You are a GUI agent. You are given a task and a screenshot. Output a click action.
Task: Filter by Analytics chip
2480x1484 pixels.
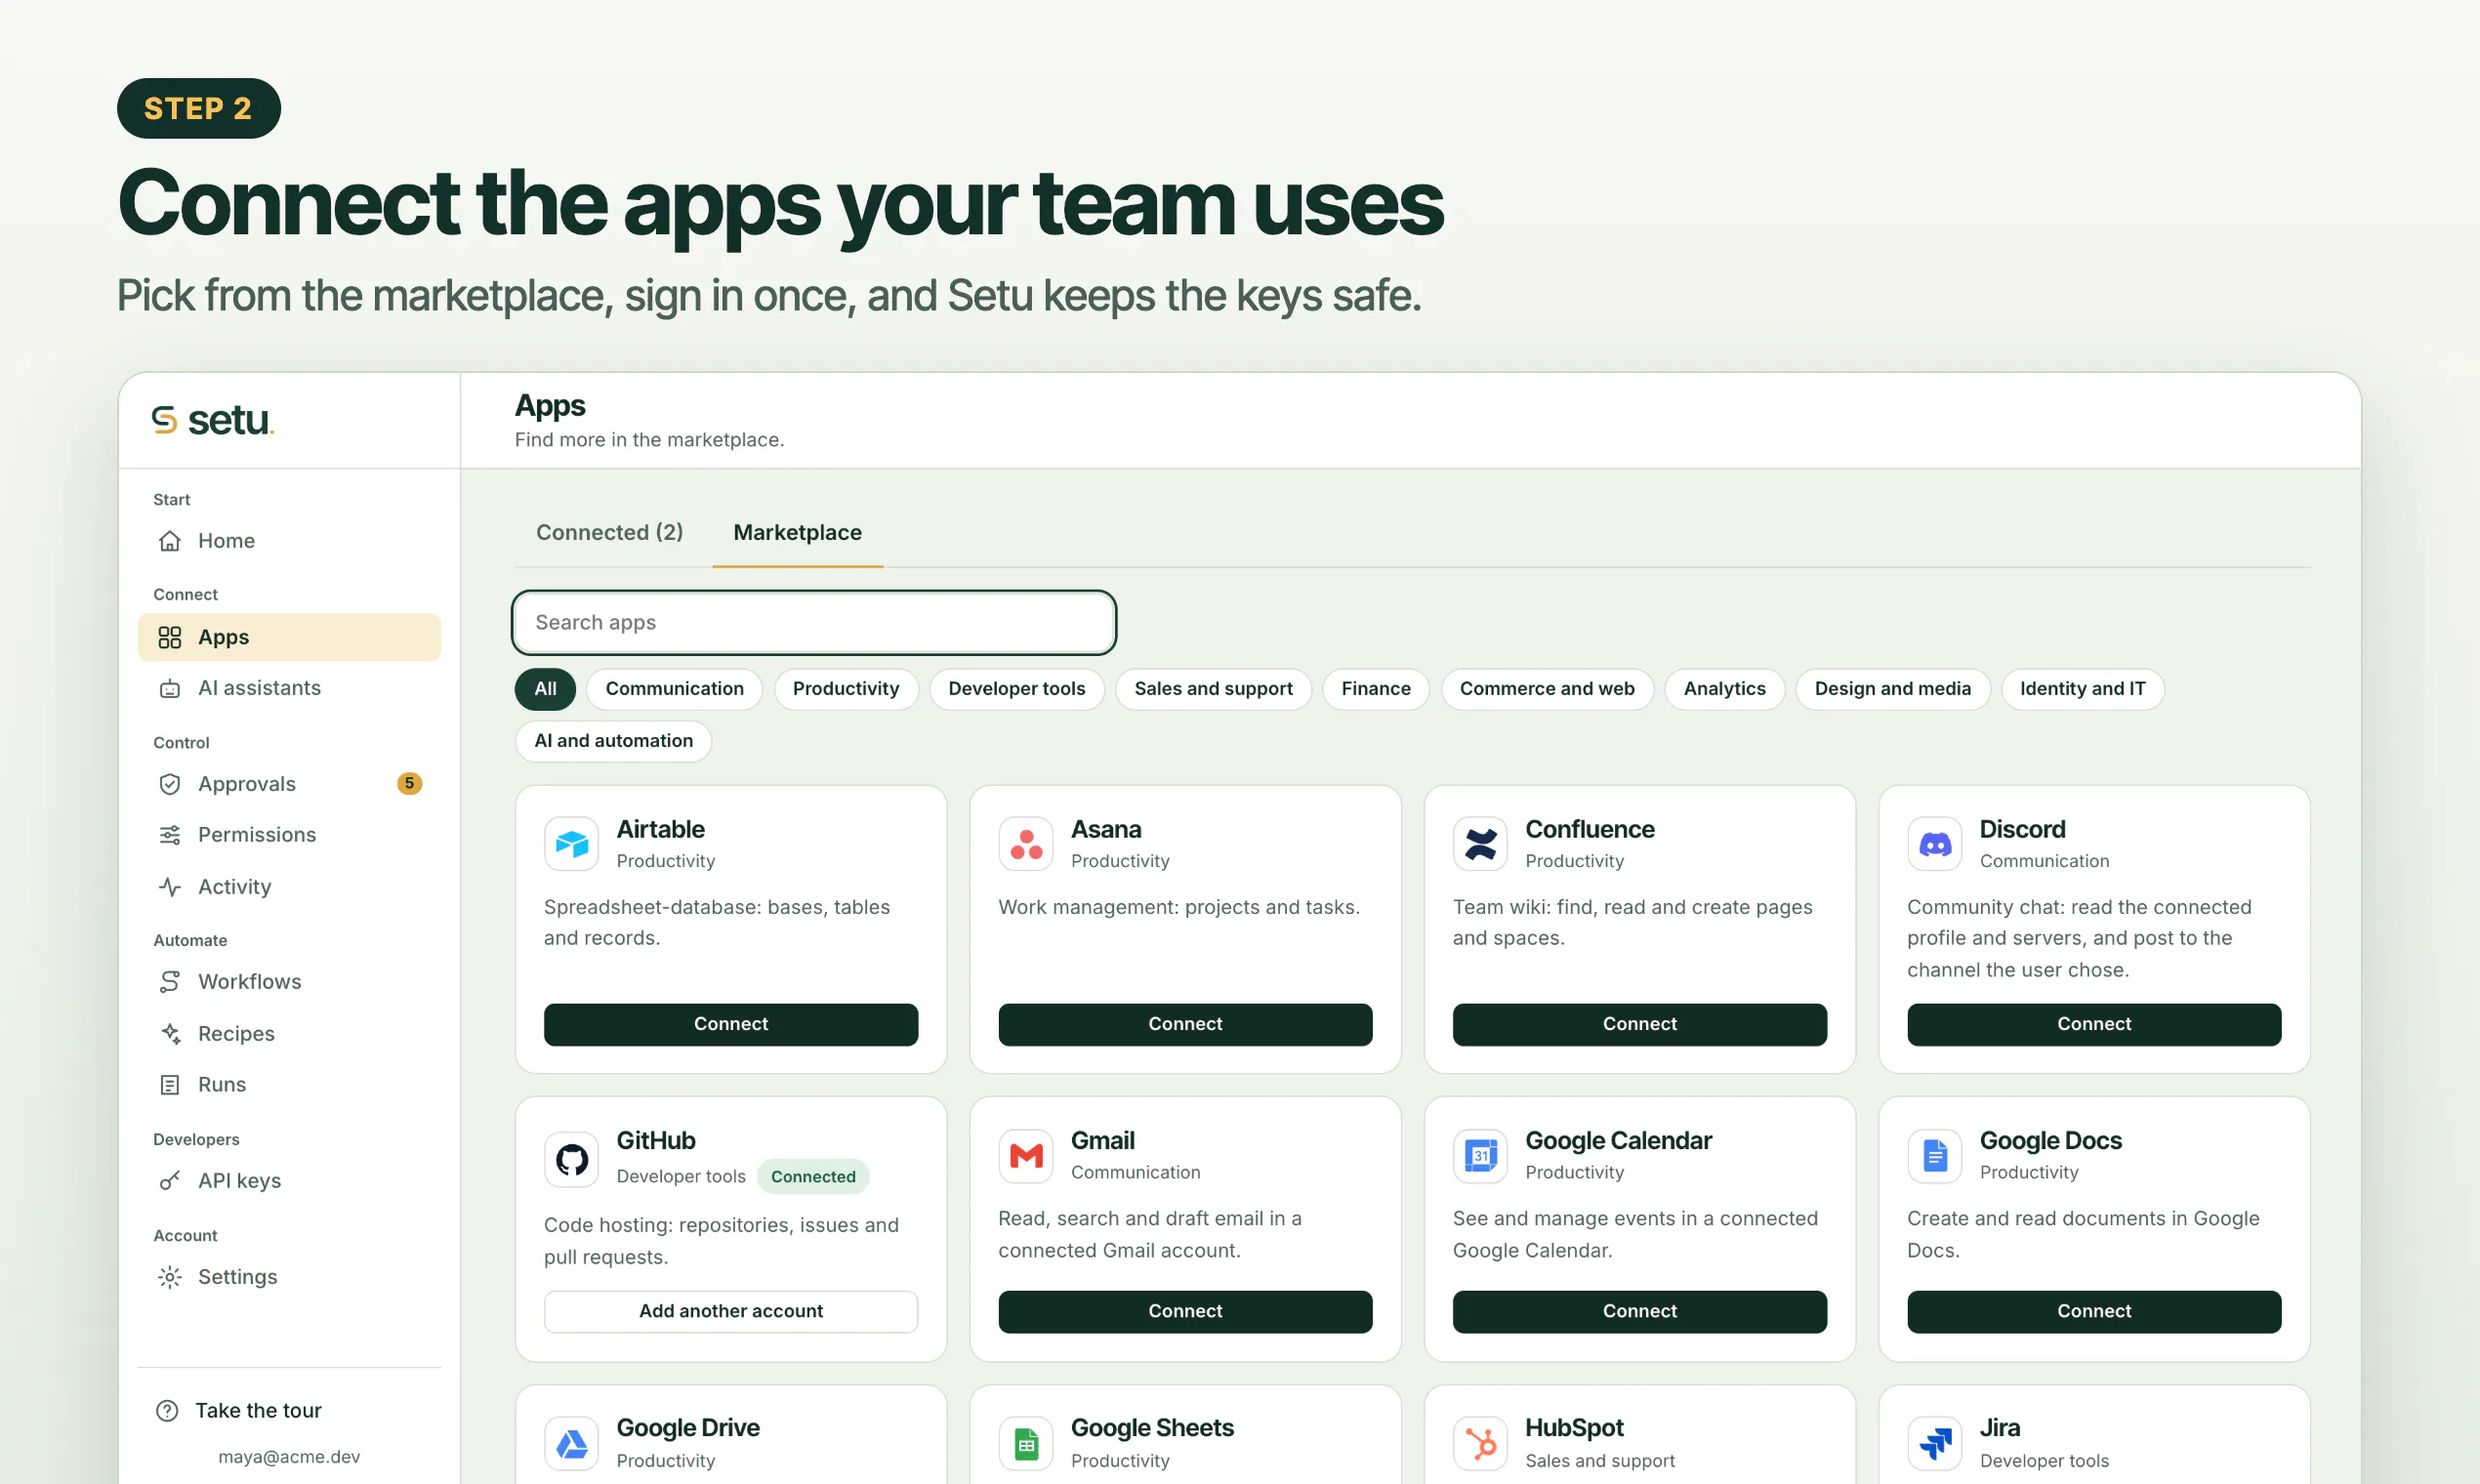[x=1725, y=689]
